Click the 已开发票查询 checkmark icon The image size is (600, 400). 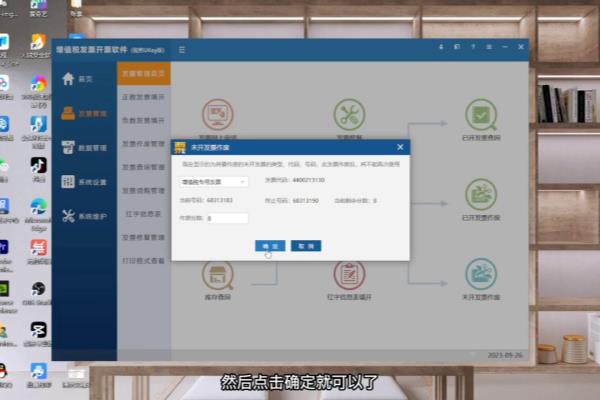click(x=481, y=114)
